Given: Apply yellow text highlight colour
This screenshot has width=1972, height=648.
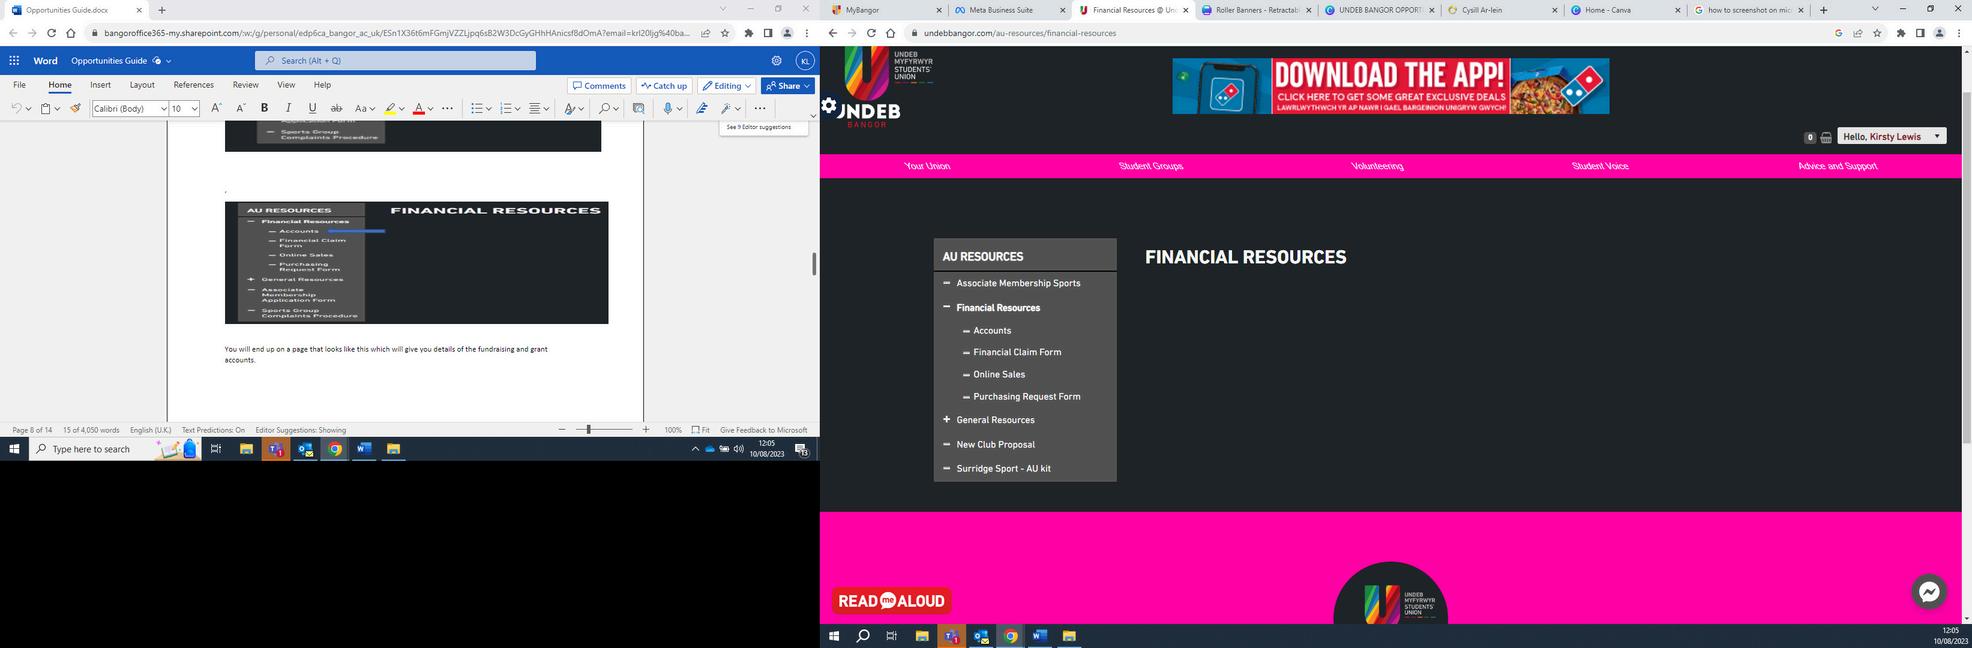Looking at the screenshot, I should pyautogui.click(x=390, y=108).
